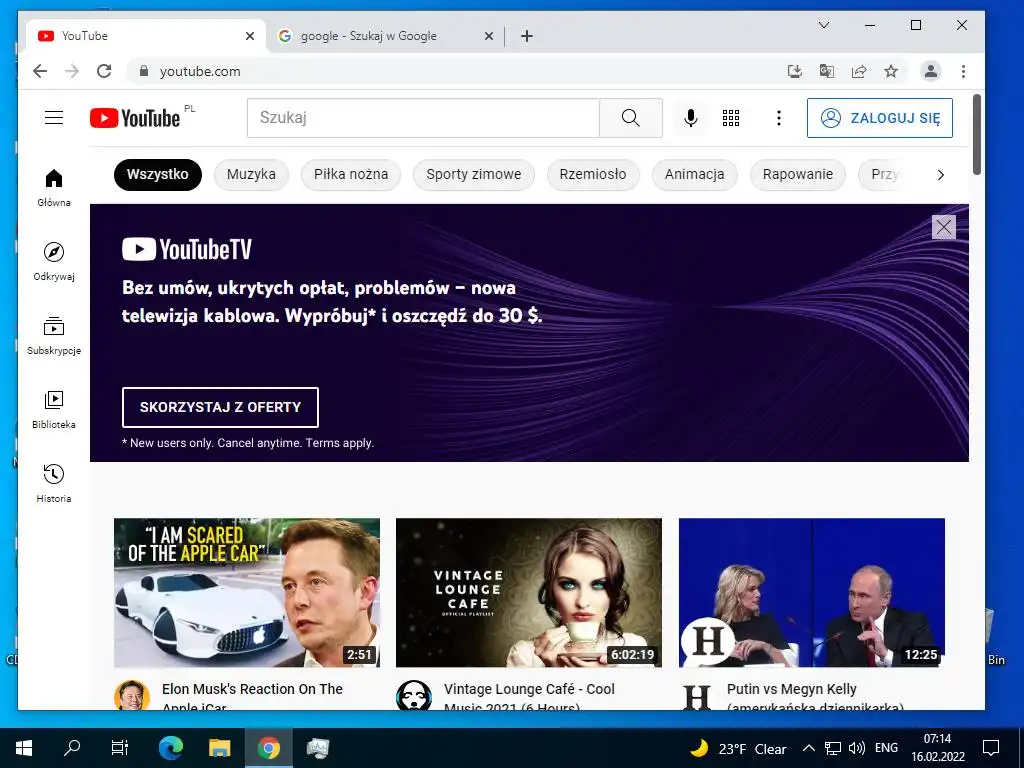
Task: Open the notifications action center
Action: [x=991, y=748]
